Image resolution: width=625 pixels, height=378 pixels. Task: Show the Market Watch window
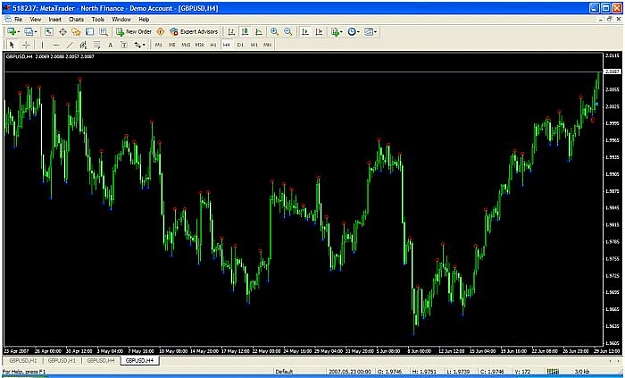(x=49, y=32)
